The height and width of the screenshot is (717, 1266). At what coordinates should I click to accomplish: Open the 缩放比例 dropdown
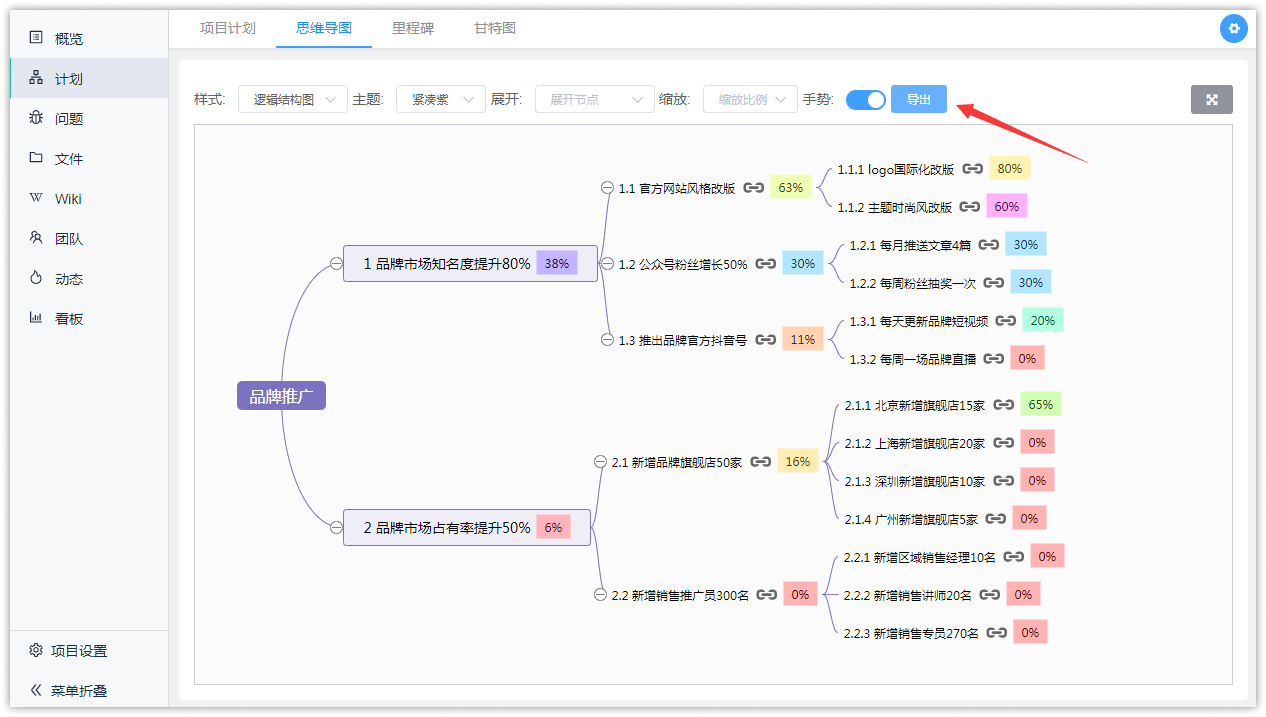(751, 100)
